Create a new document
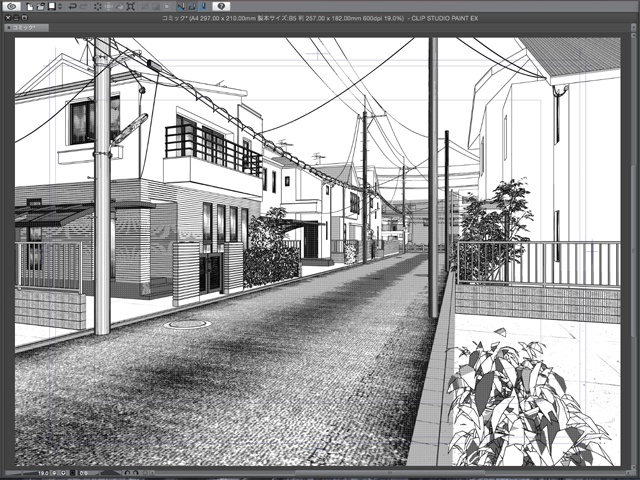The image size is (640, 480). pos(30,6)
